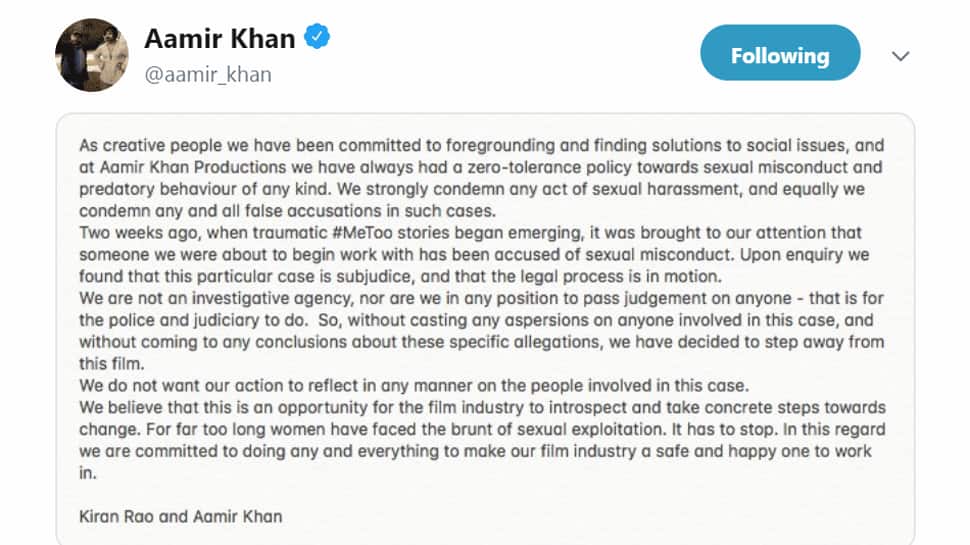Click the 'police and judiciary' phrase
Image resolution: width=970 pixels, height=545 pixels.
(x=184, y=320)
